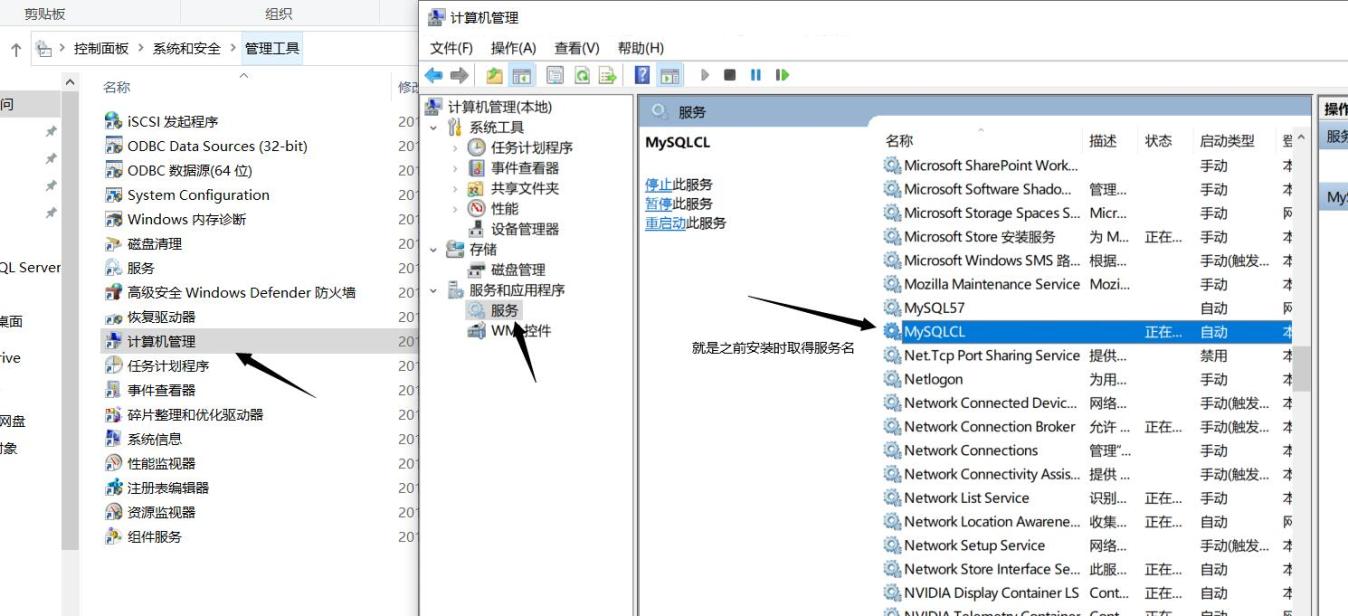Image resolution: width=1348 pixels, height=616 pixels.
Task: Select the MySQL57 service row
Action: point(1087,308)
